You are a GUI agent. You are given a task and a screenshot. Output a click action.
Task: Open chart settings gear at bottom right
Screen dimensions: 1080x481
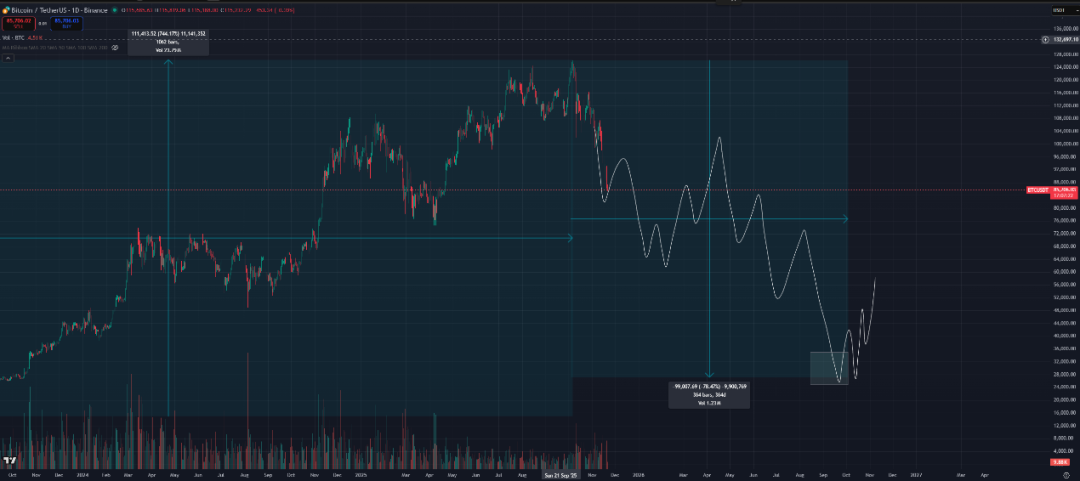(1066, 476)
